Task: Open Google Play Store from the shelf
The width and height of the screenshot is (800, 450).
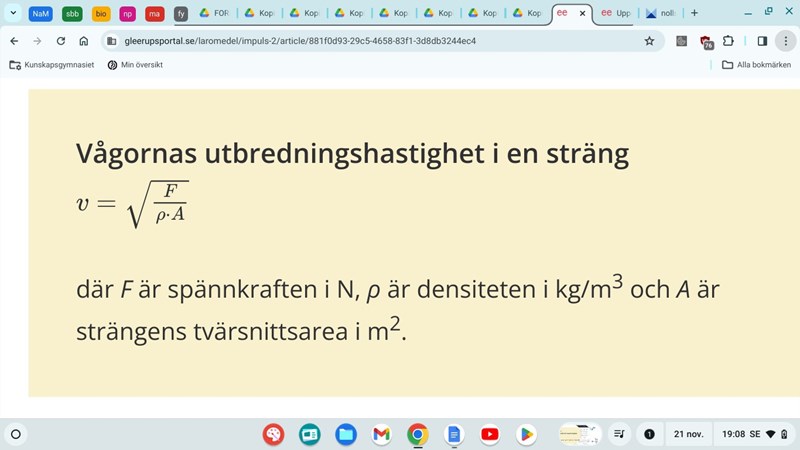Action: click(x=525, y=434)
